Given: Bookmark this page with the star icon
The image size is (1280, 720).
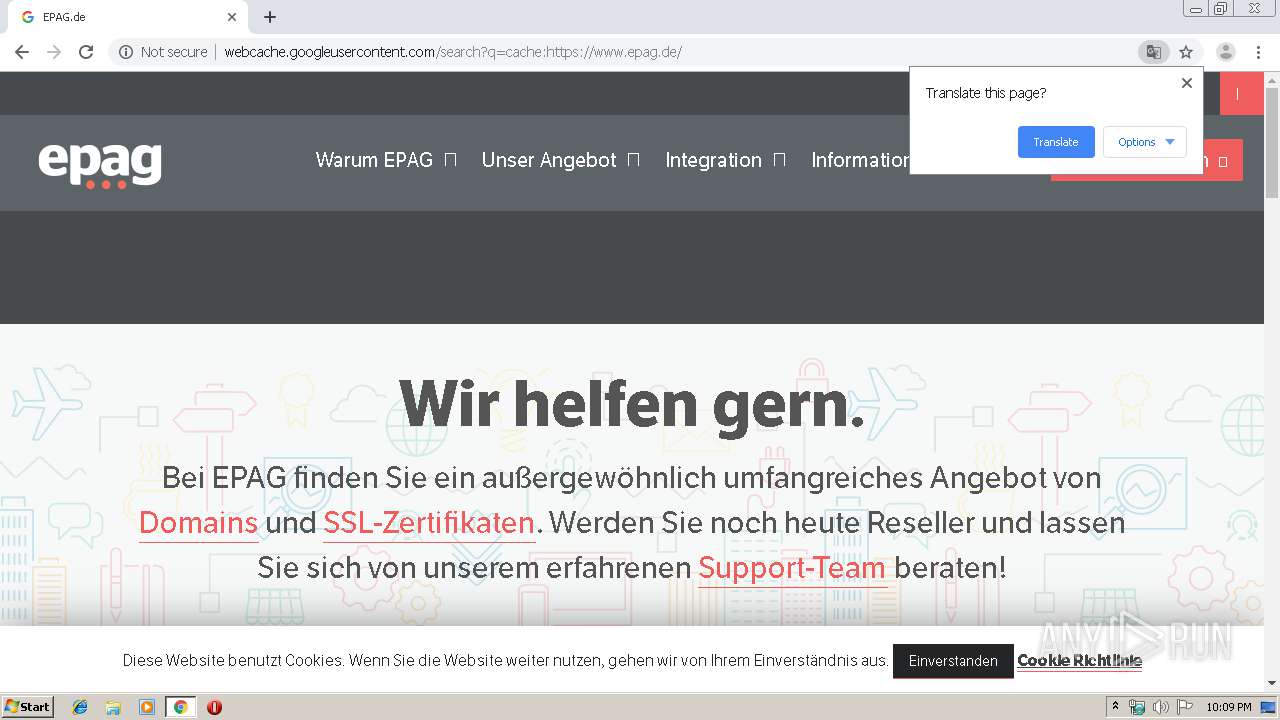Looking at the screenshot, I should click(1186, 52).
